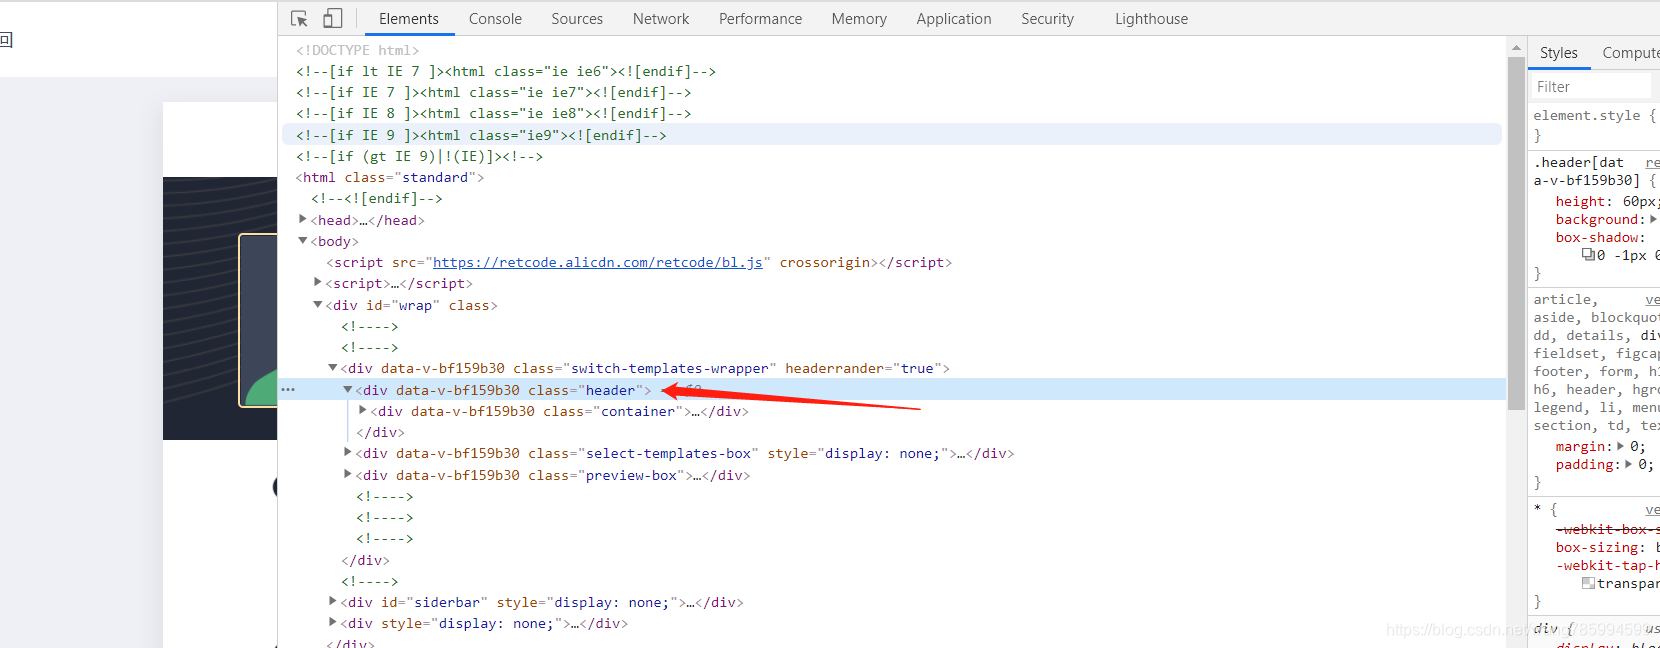Screen dimensions: 1660x648
Task: Select the ie7 conditional comment row
Action: [493, 92]
